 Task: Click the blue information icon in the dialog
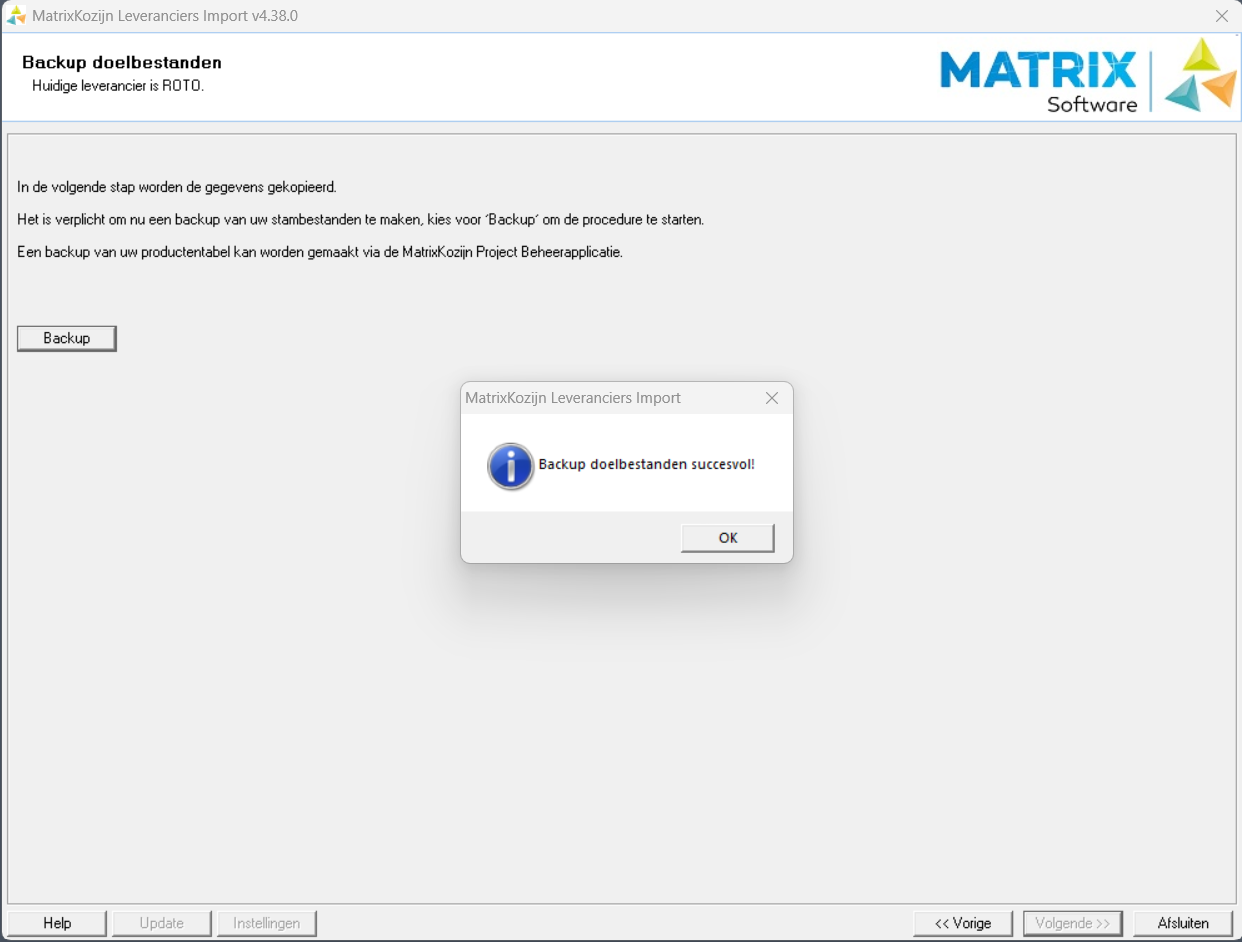tap(511, 466)
